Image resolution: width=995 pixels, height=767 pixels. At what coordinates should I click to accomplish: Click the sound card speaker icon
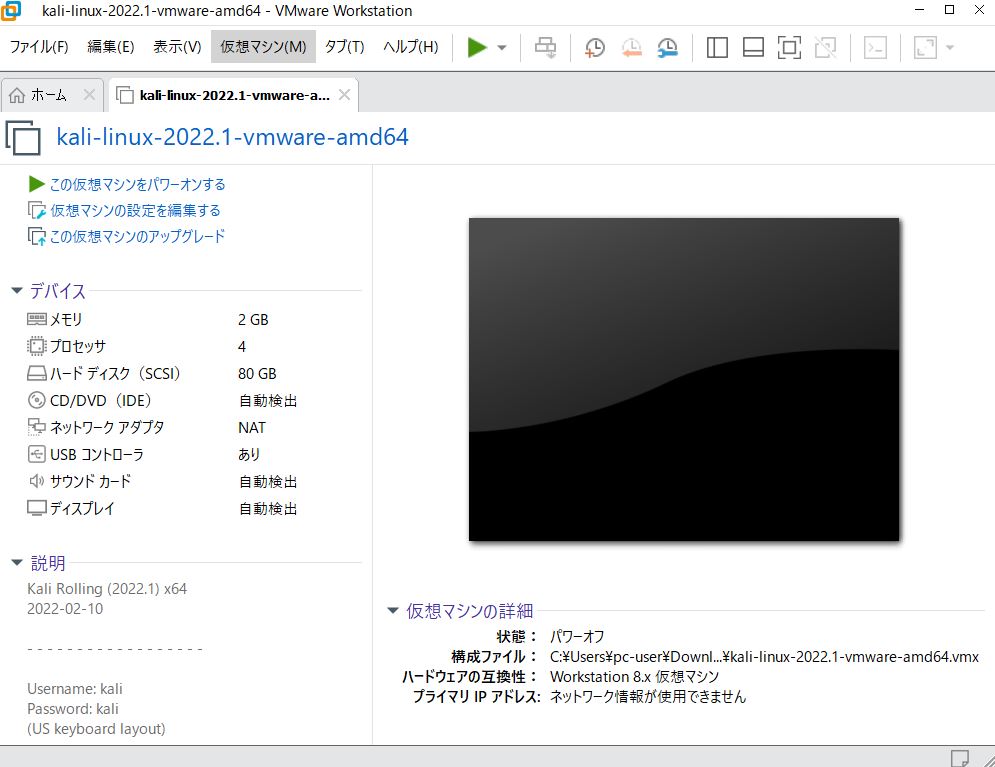click(x=37, y=482)
